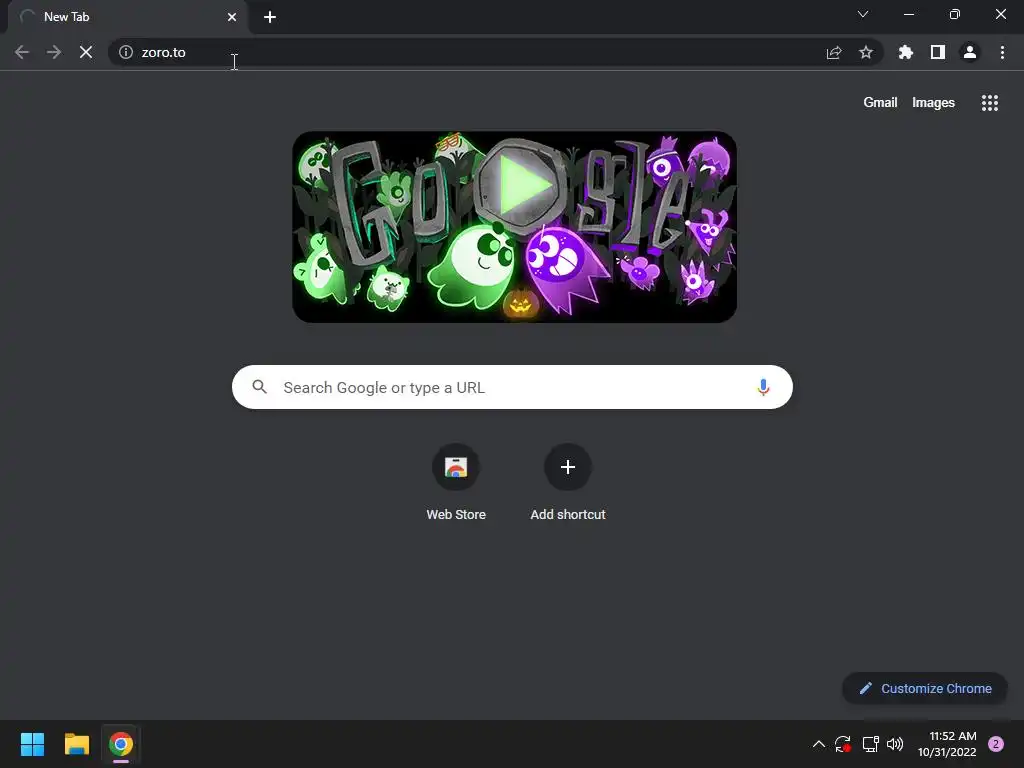Click the Add shortcut label text
The height and width of the screenshot is (768, 1024).
pyautogui.click(x=568, y=515)
